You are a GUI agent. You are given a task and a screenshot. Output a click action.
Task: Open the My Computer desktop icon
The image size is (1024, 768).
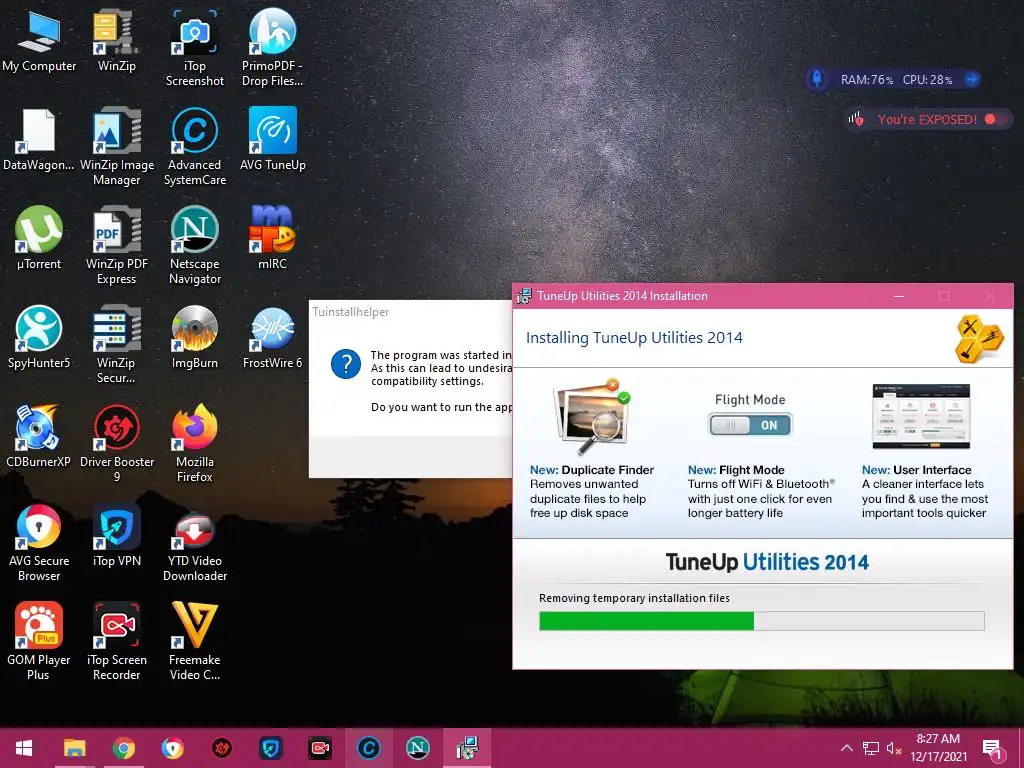click(x=39, y=40)
